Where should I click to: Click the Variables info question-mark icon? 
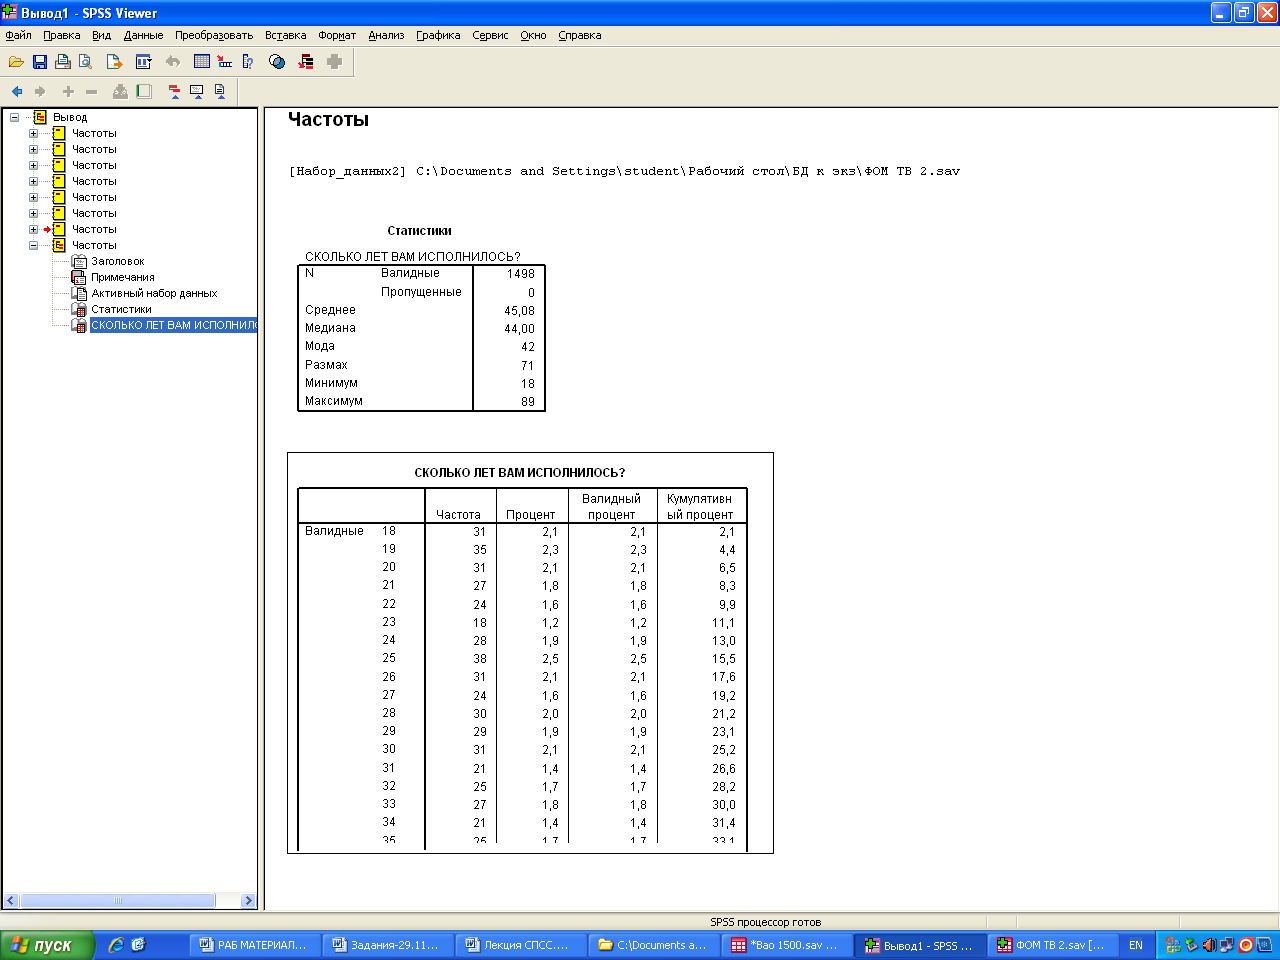click(248, 62)
